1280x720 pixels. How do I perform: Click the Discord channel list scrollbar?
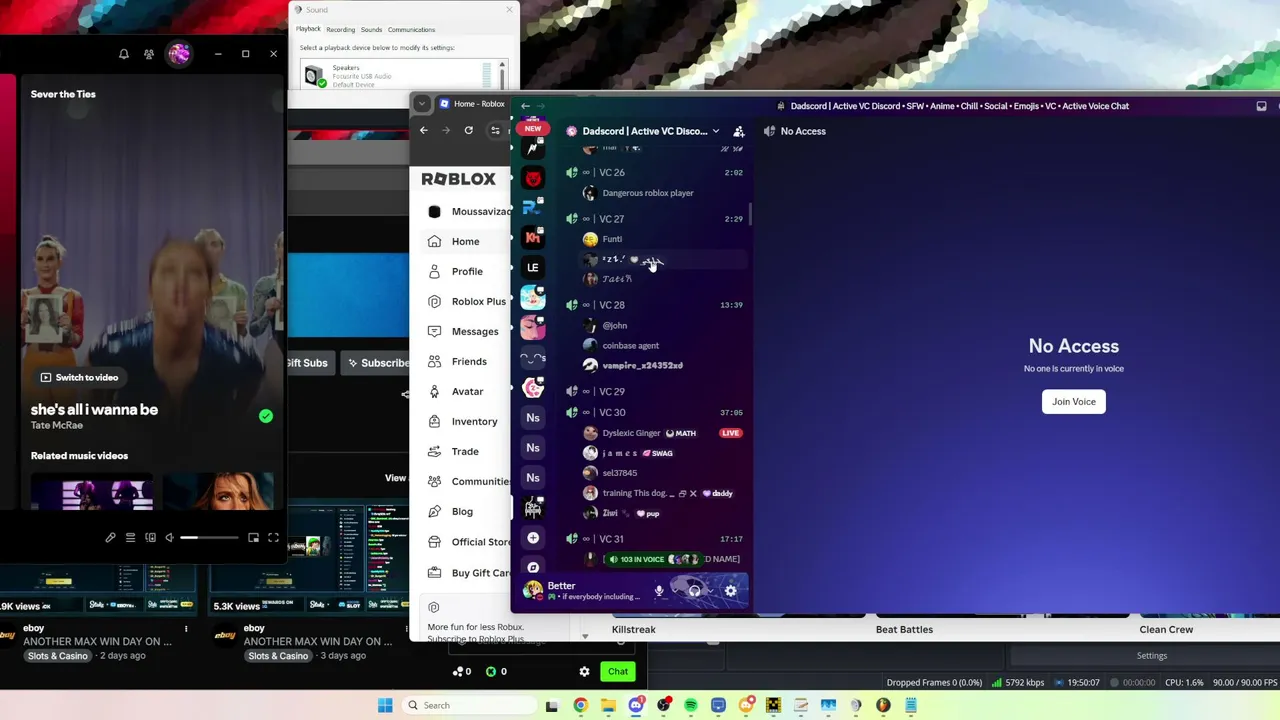749,214
